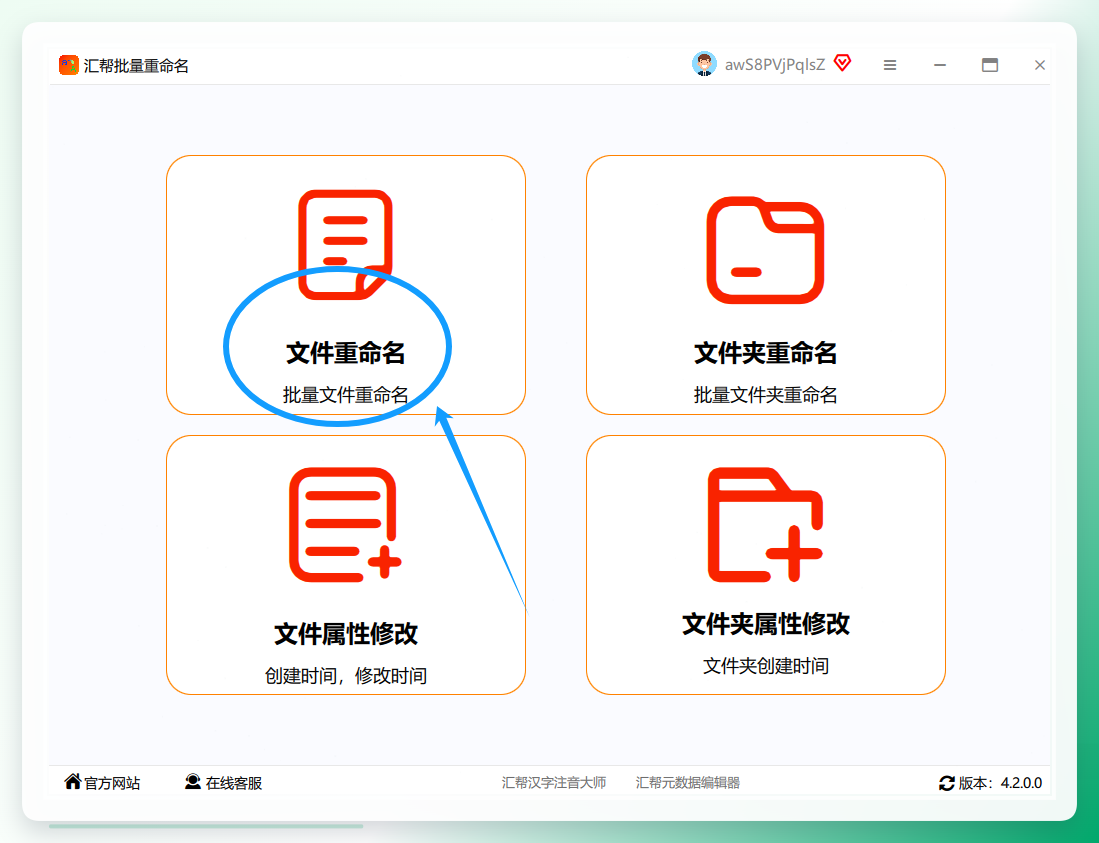Open the hamburger menu in title bar

pos(890,65)
